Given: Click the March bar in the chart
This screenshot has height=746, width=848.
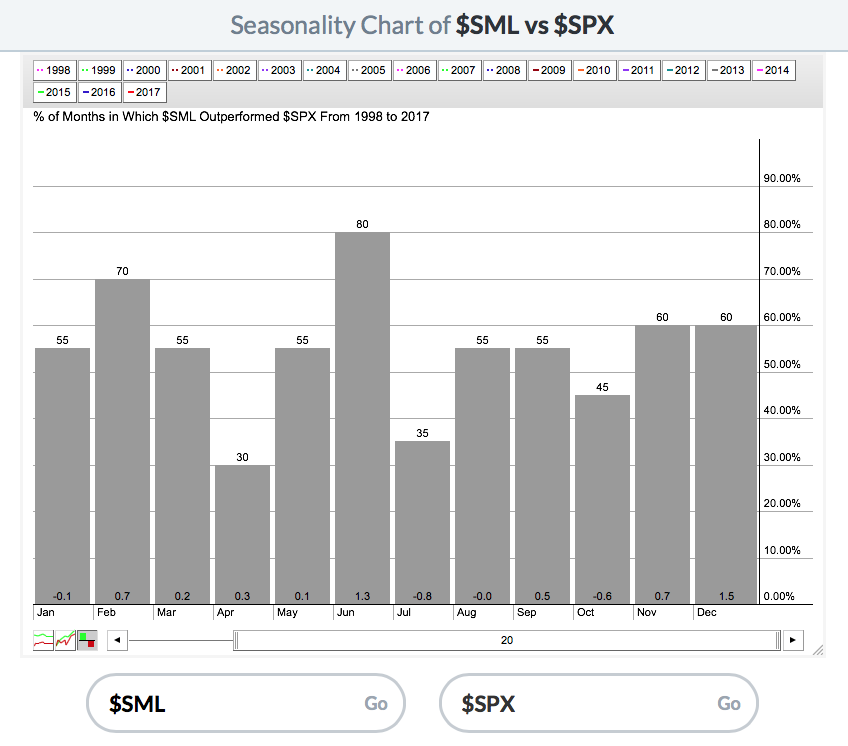Looking at the screenshot, I should click(x=182, y=476).
